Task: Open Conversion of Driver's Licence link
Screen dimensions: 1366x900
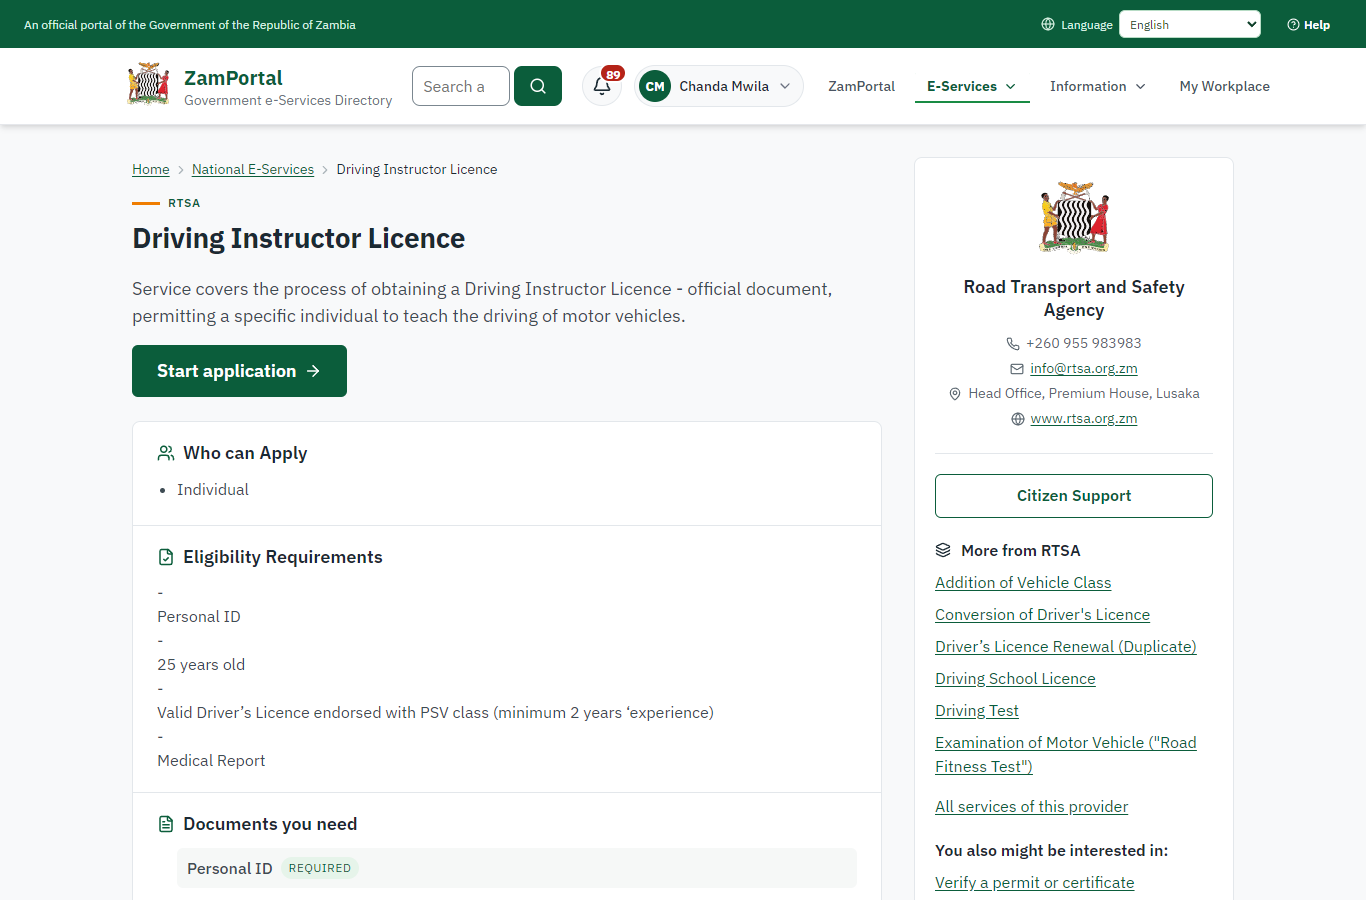Action: (x=1042, y=615)
